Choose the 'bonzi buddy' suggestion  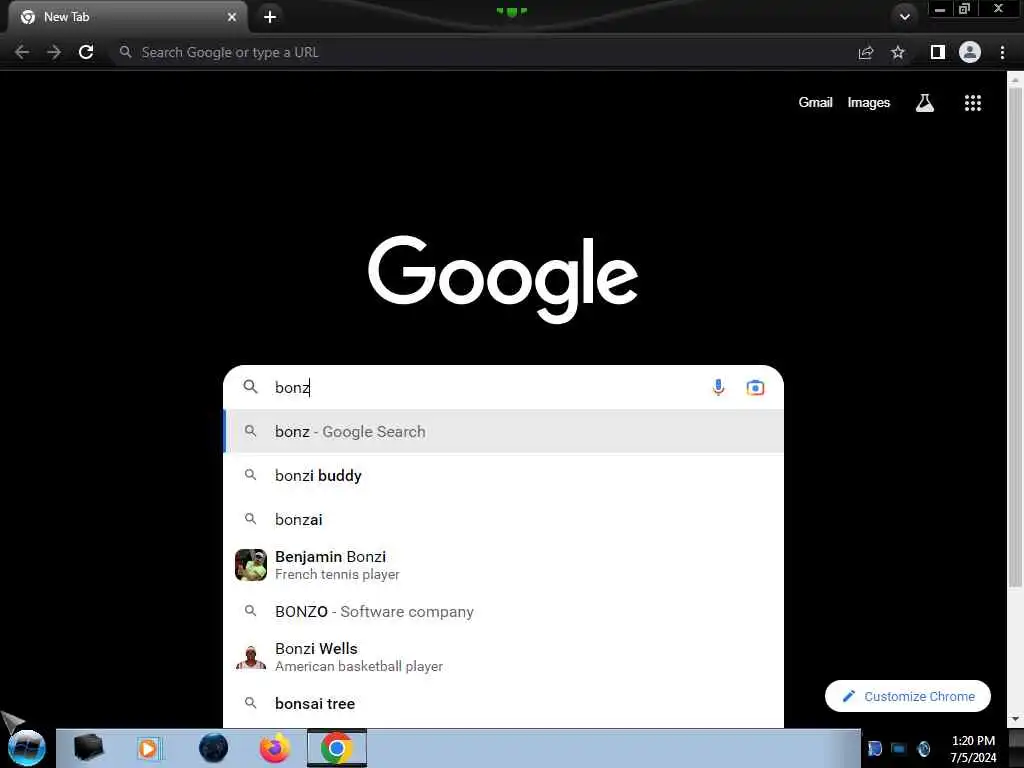click(504, 475)
